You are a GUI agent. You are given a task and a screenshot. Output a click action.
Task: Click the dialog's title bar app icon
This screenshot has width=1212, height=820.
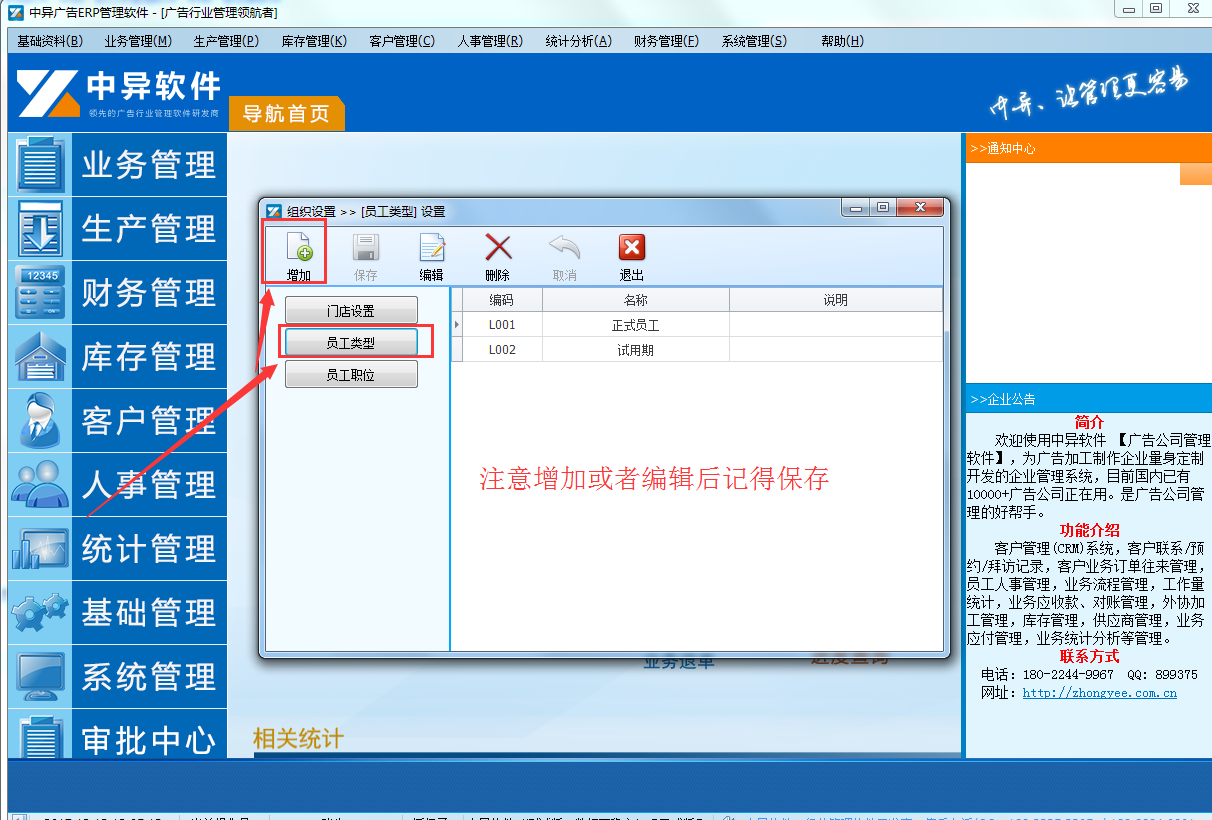click(x=274, y=211)
